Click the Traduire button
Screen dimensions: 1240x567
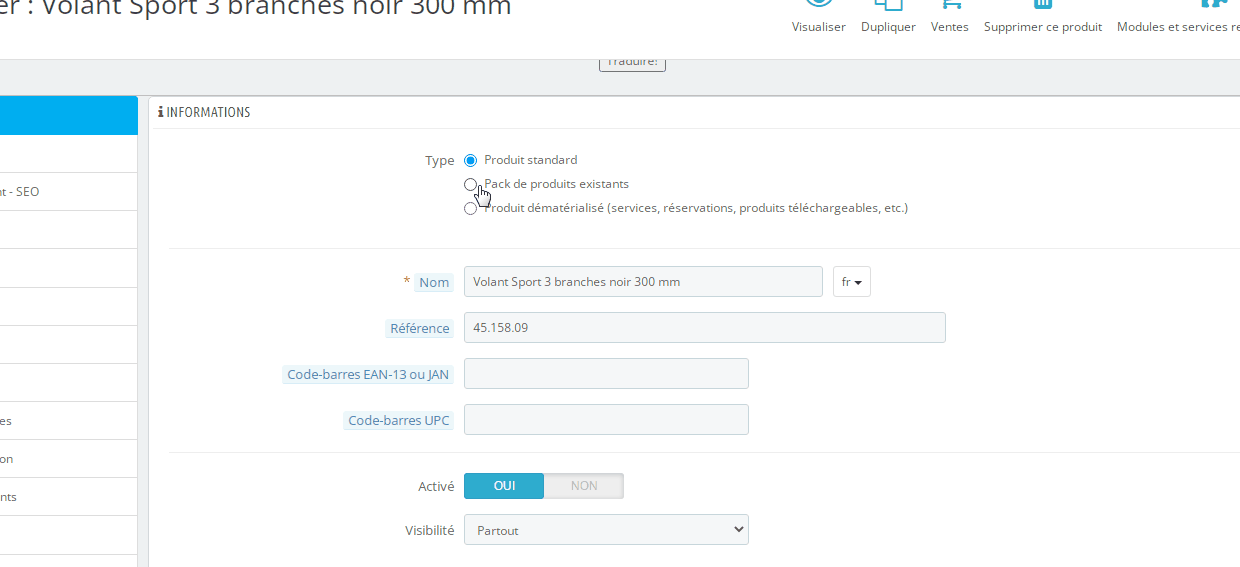[632, 62]
